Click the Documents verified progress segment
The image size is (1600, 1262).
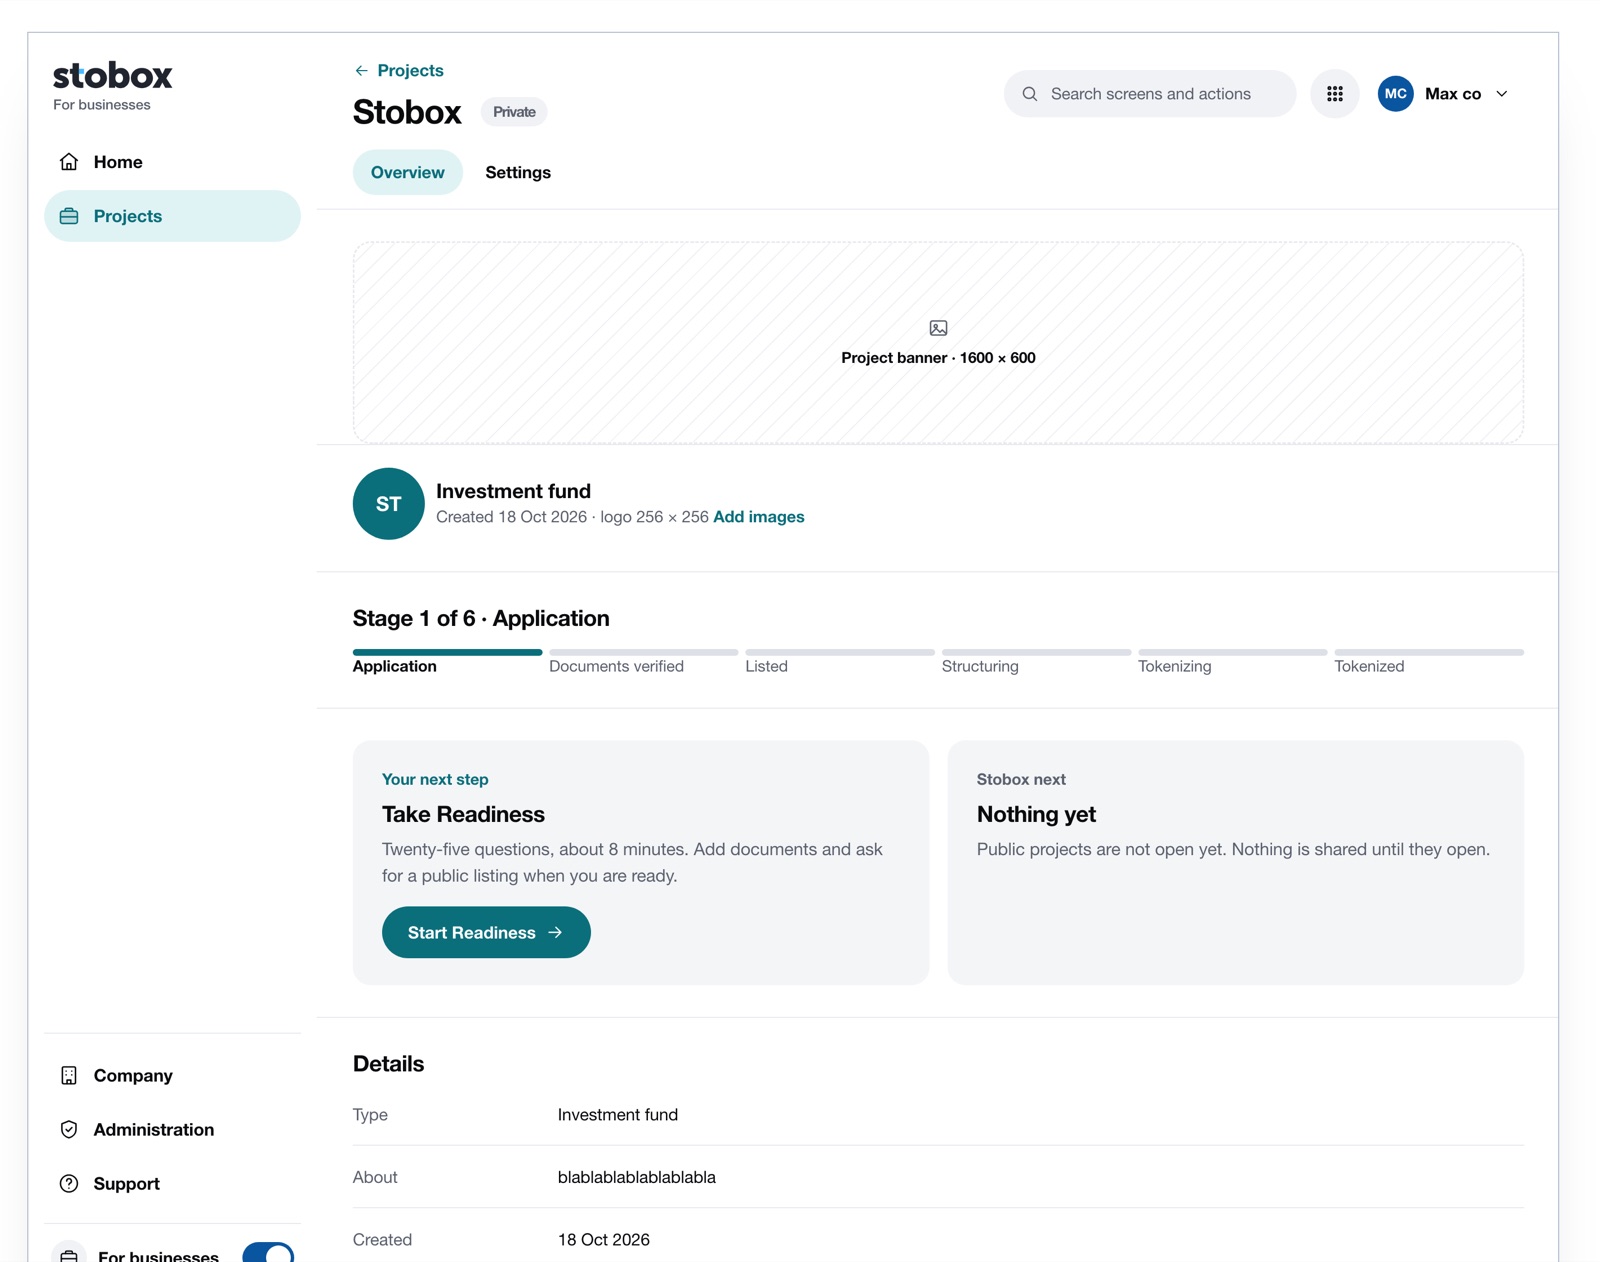pos(643,652)
